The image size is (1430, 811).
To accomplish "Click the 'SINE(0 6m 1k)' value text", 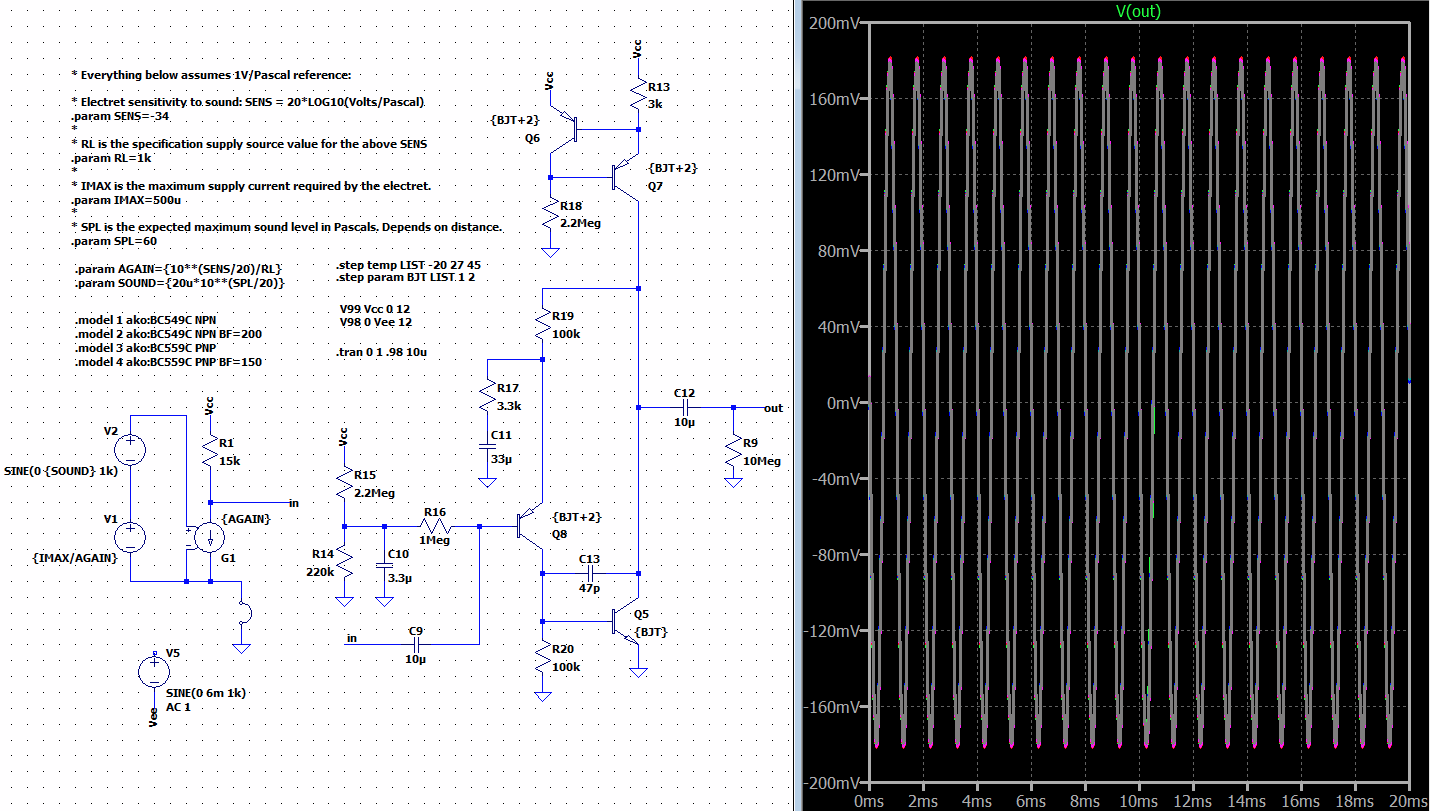I will 206,692.
